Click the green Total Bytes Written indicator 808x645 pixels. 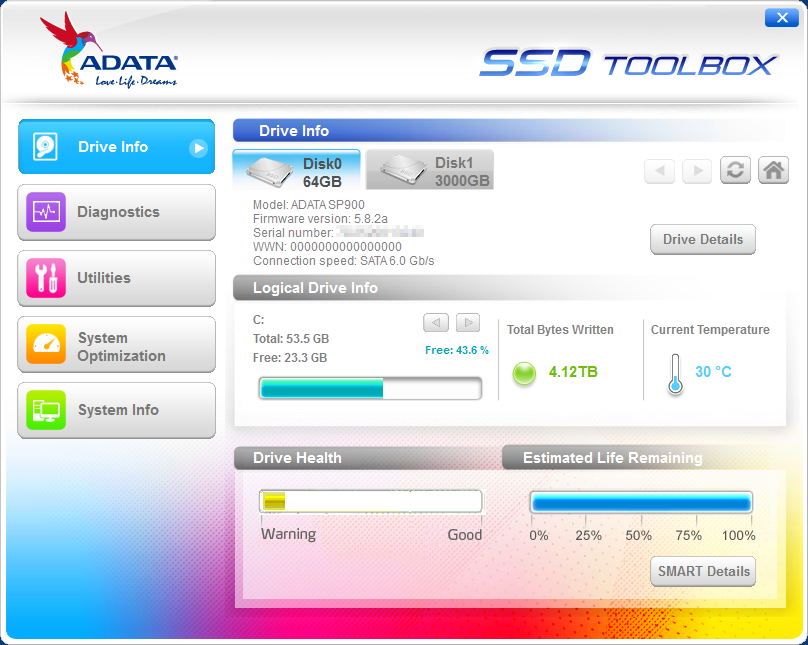click(524, 373)
